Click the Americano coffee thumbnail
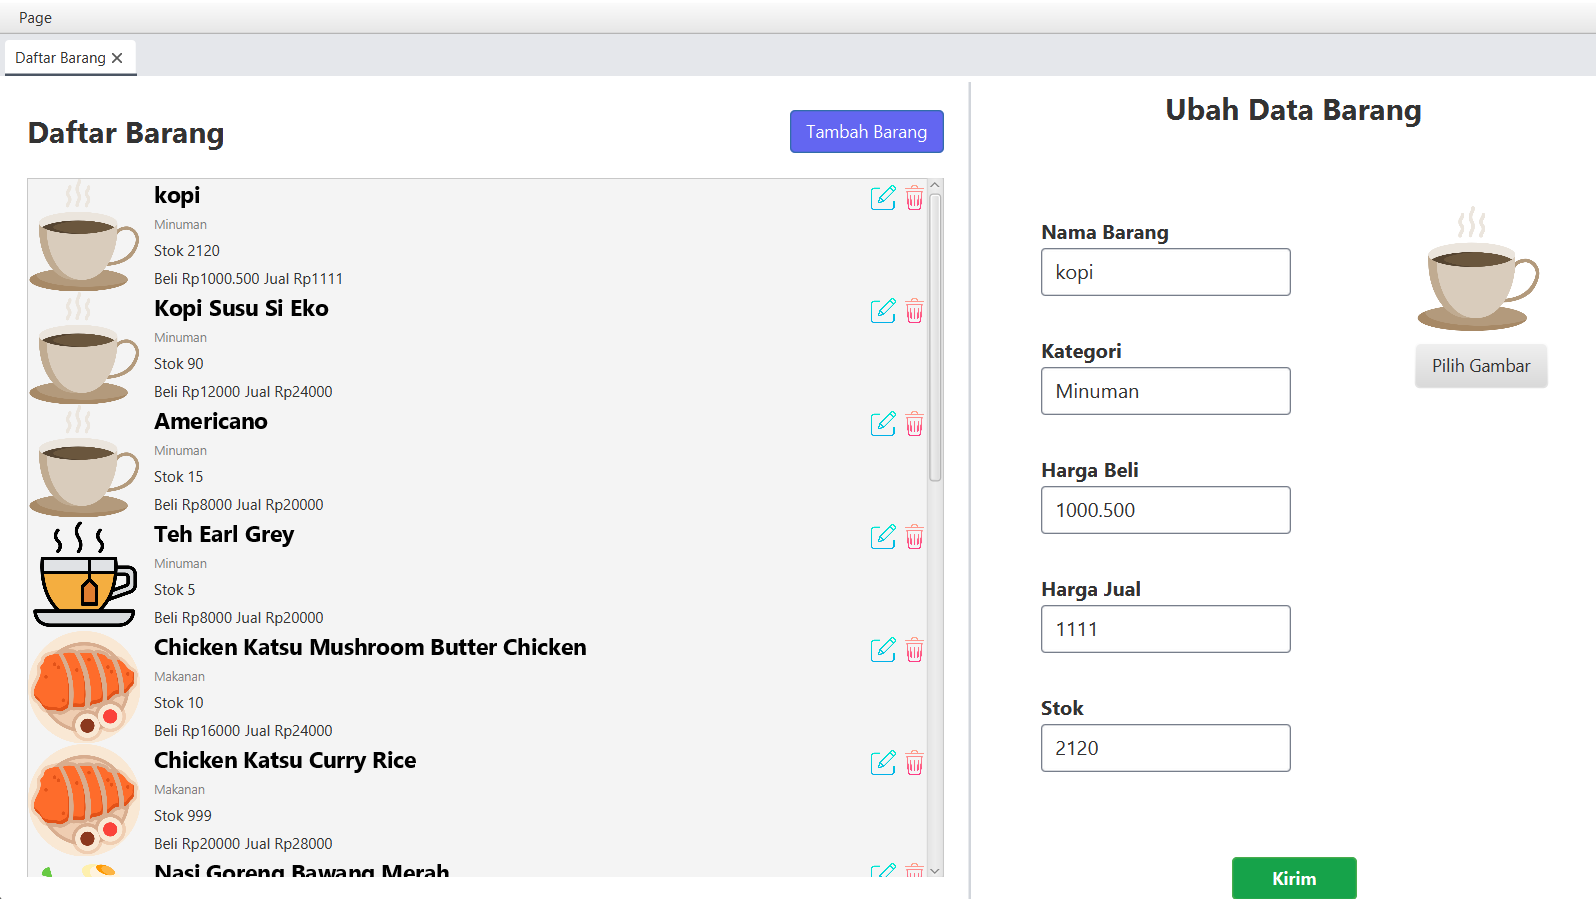 point(84,461)
